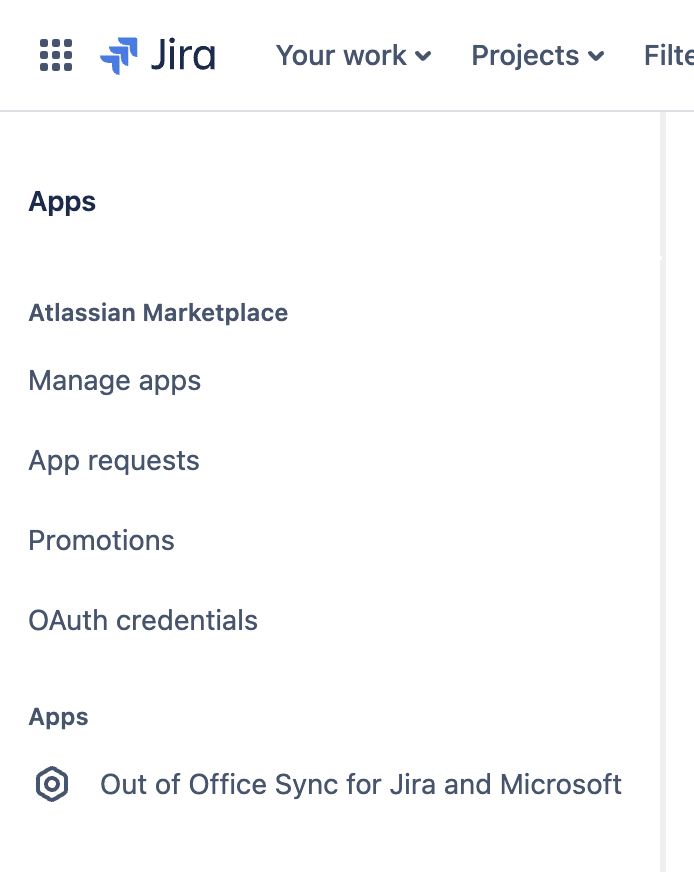Open the app switcher grid icon

(56, 55)
